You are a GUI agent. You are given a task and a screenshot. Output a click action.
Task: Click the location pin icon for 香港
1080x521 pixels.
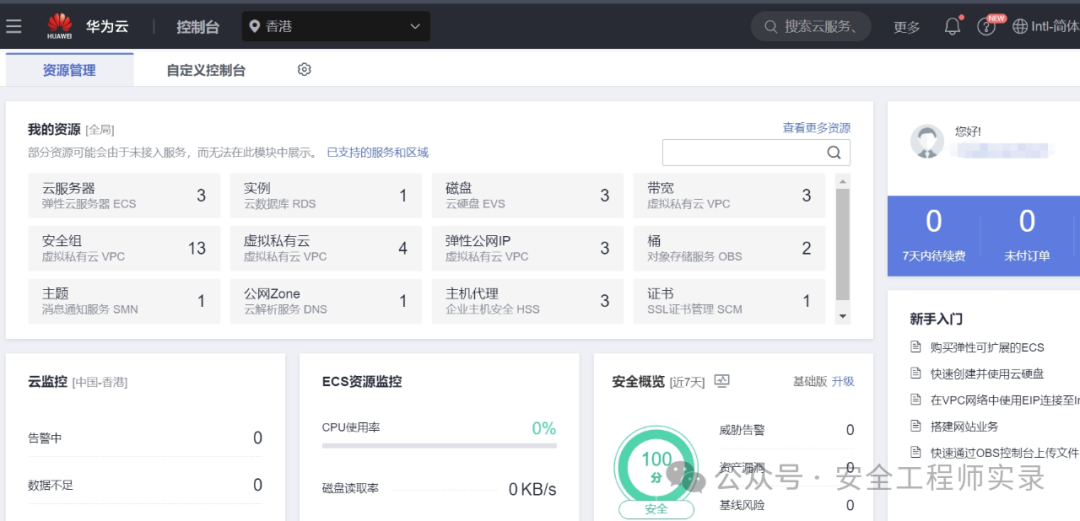[x=255, y=26]
